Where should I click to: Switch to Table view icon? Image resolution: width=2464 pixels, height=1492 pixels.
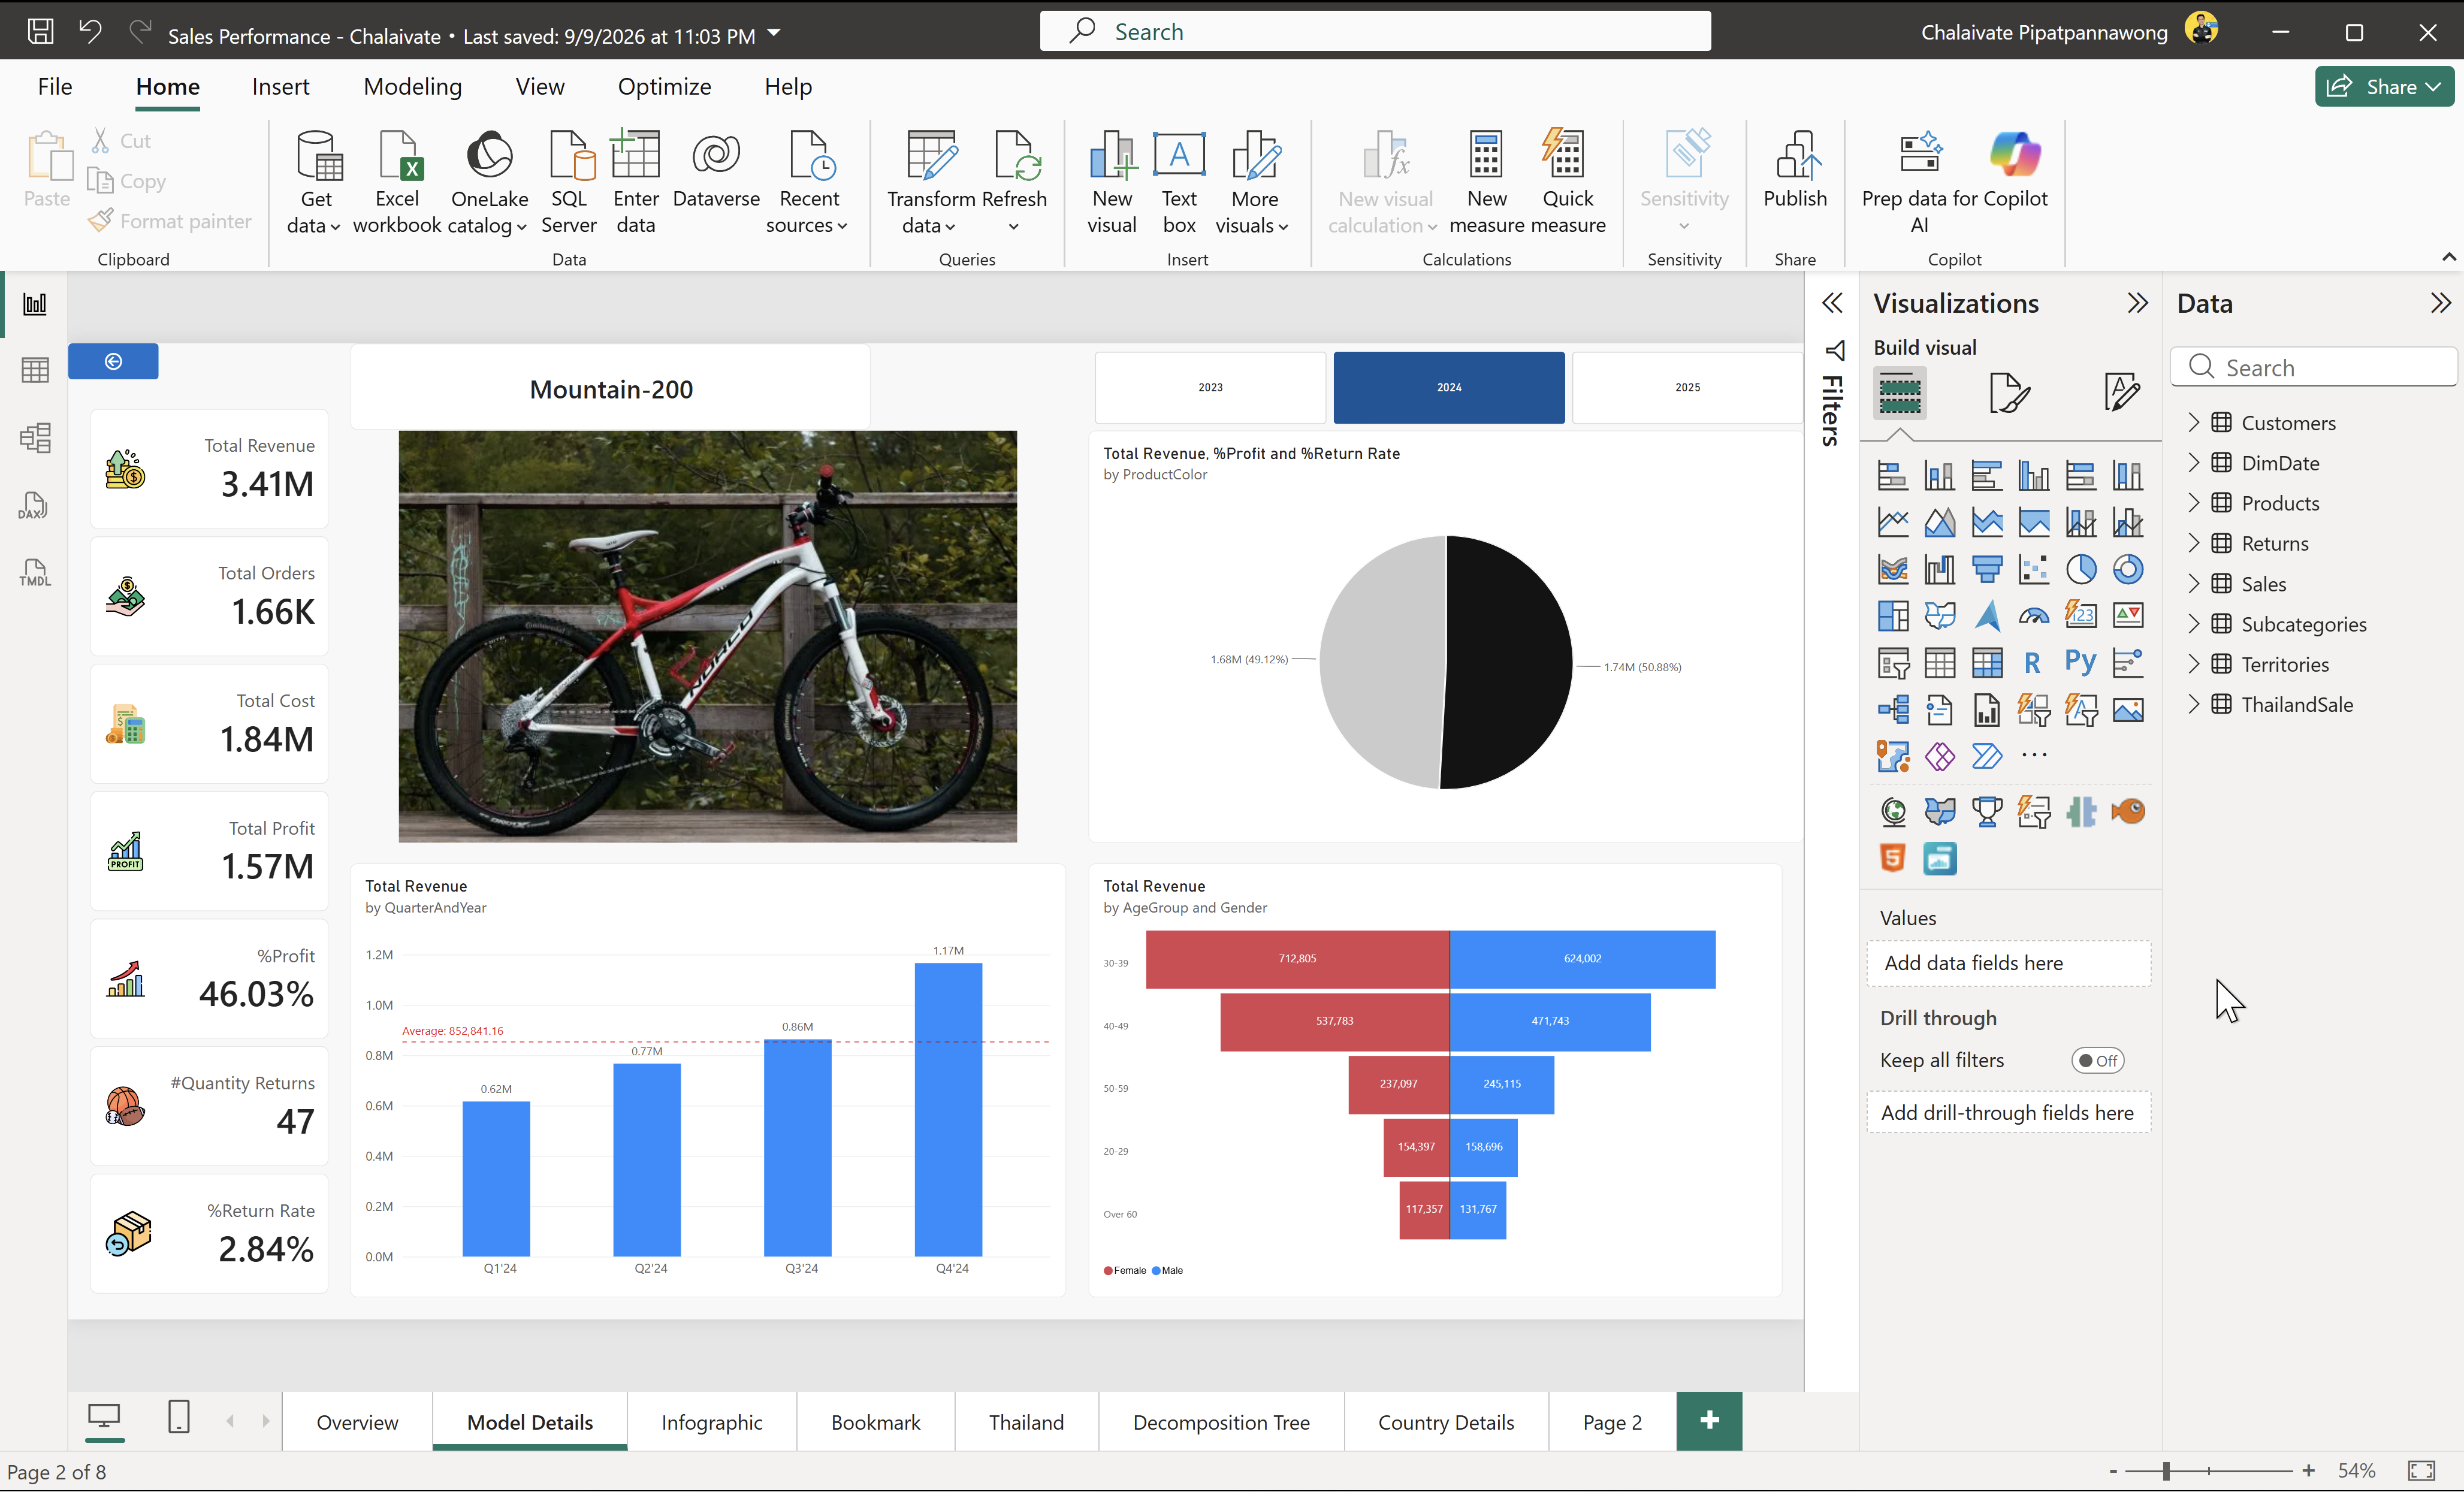click(x=35, y=371)
